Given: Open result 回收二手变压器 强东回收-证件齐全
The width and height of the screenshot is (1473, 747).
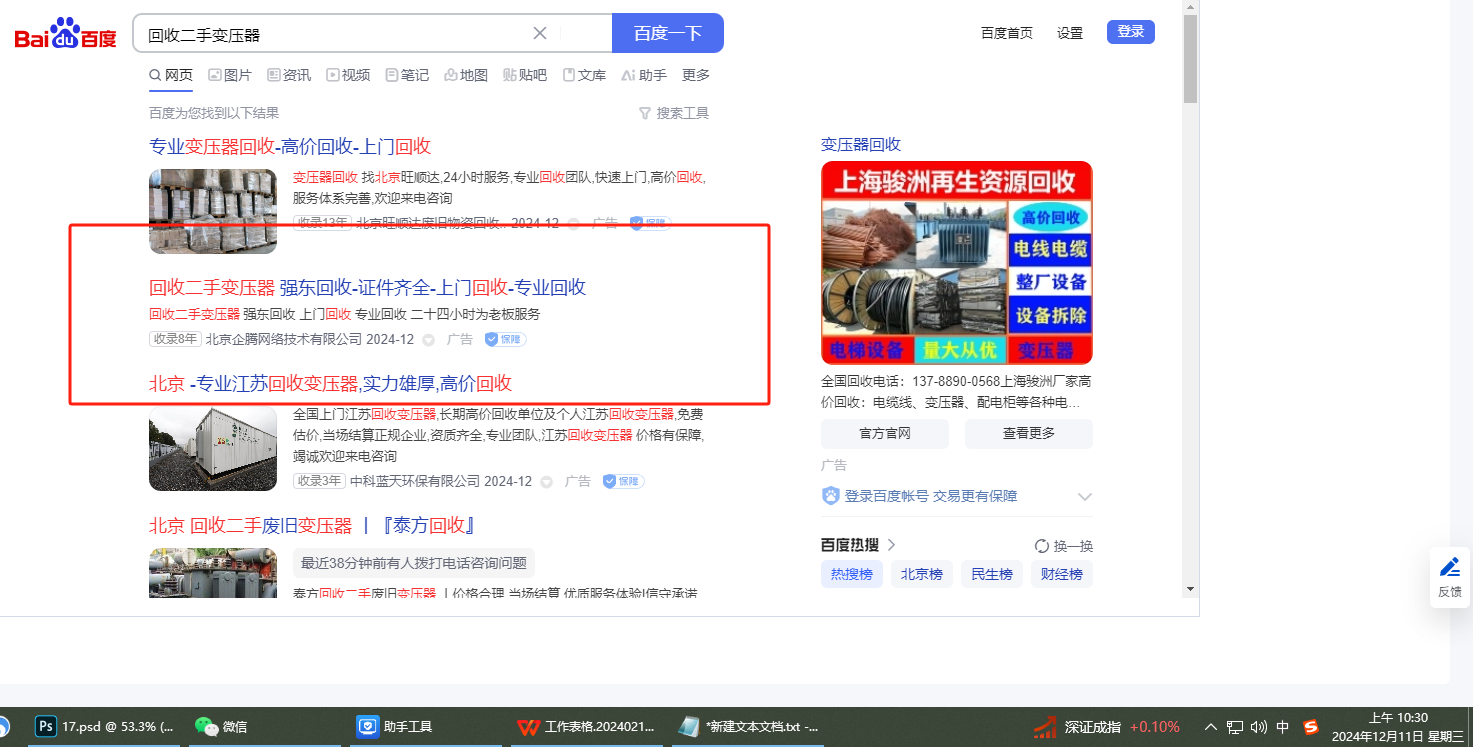Looking at the screenshot, I should tap(367, 288).
